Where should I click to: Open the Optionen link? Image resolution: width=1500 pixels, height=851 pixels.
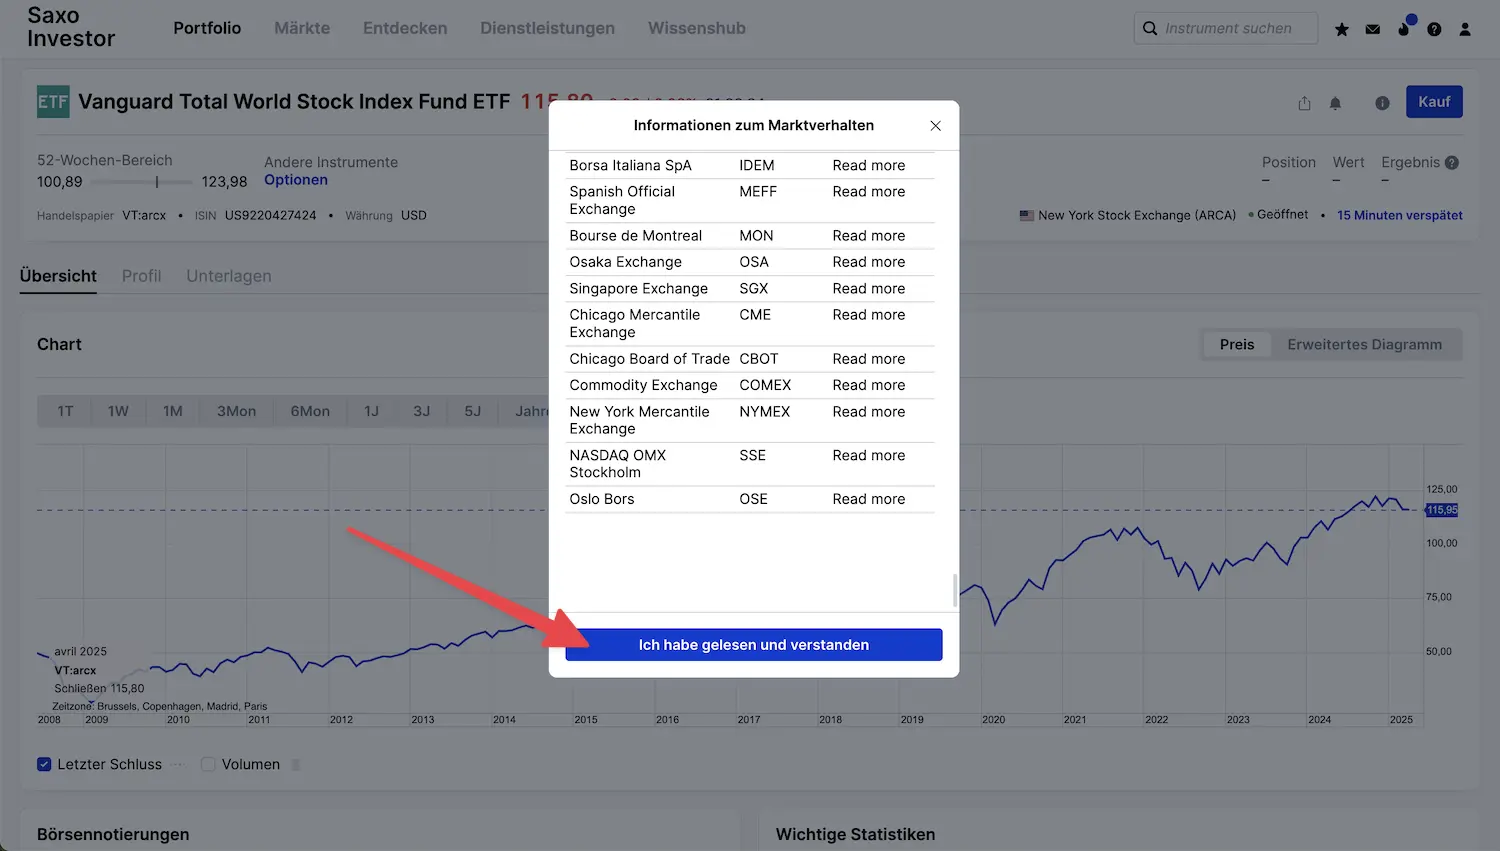(296, 180)
